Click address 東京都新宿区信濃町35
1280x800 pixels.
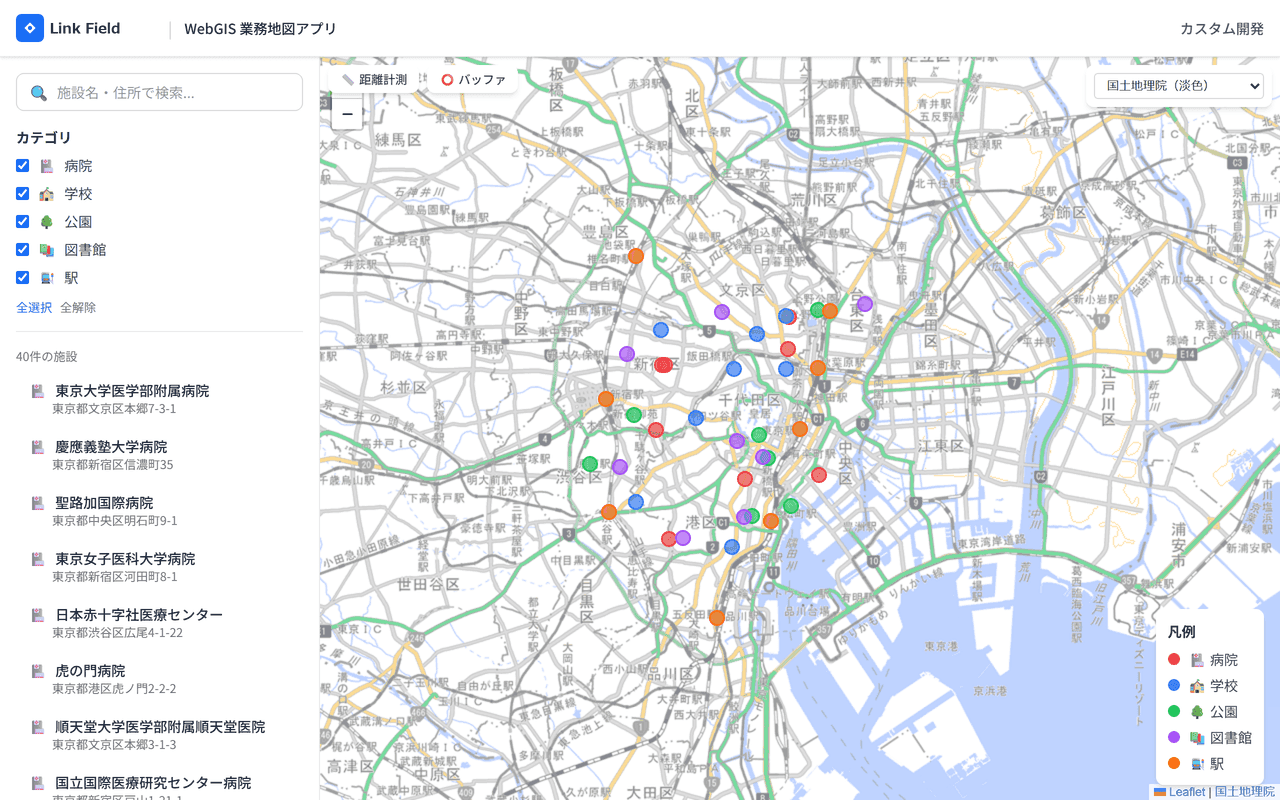point(113,465)
